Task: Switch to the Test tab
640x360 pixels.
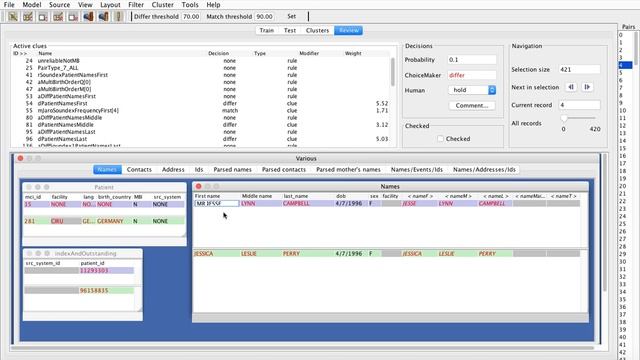Action: (290, 31)
